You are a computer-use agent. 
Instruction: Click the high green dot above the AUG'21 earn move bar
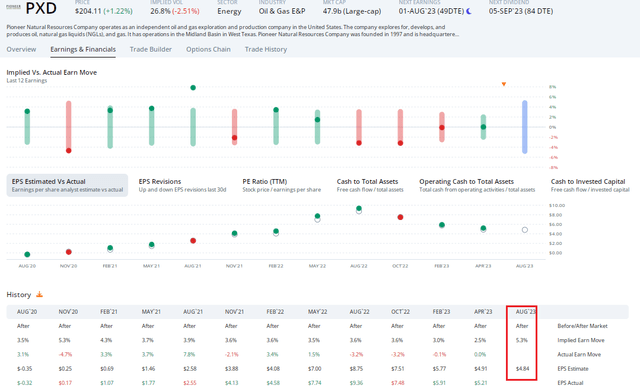pos(193,88)
